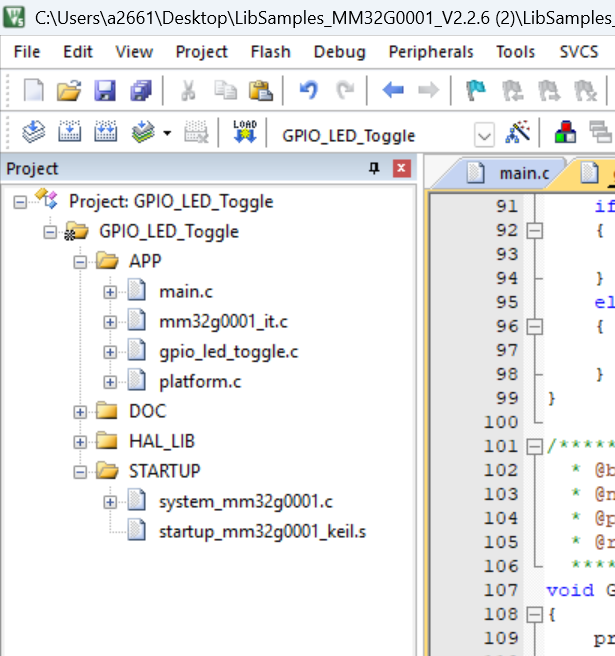Navigate backwards with the blue arrow
Screen dimensions: 615x656
393,91
